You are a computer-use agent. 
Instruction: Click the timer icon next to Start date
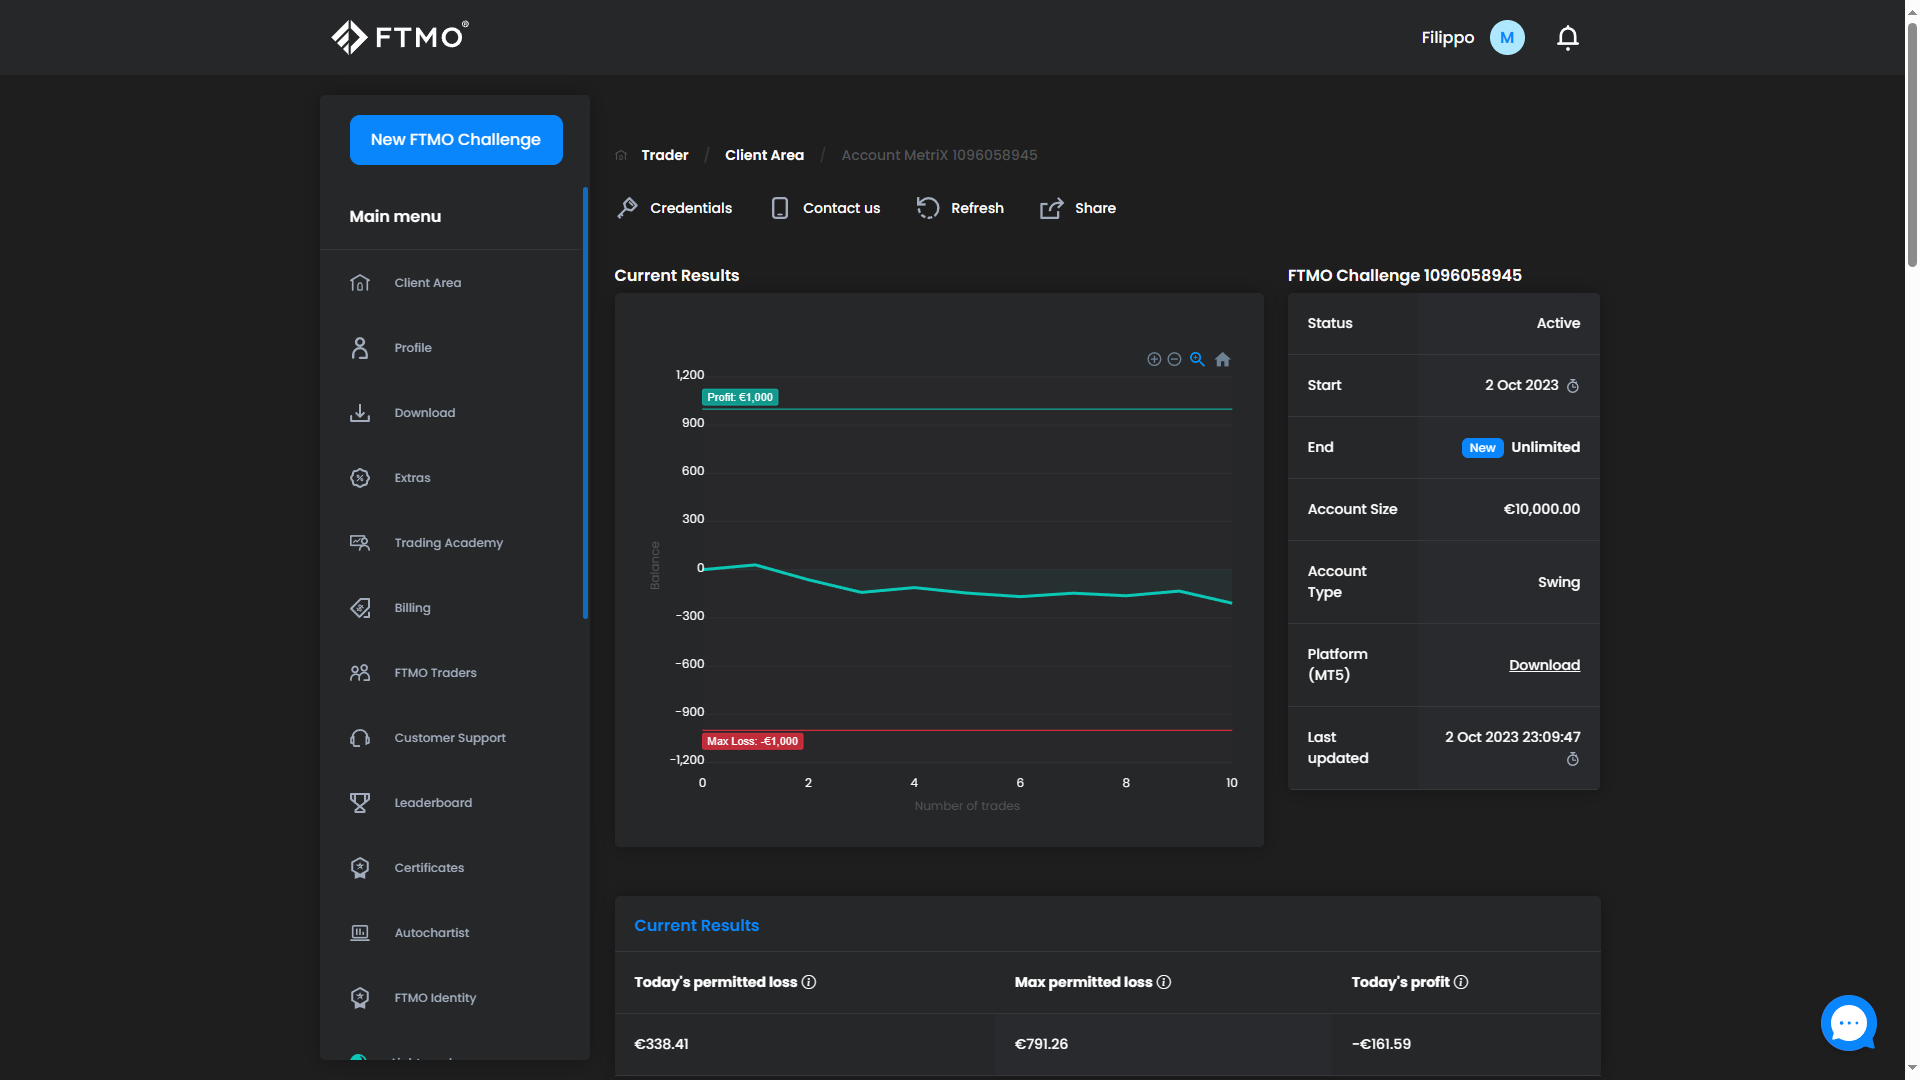(1573, 386)
